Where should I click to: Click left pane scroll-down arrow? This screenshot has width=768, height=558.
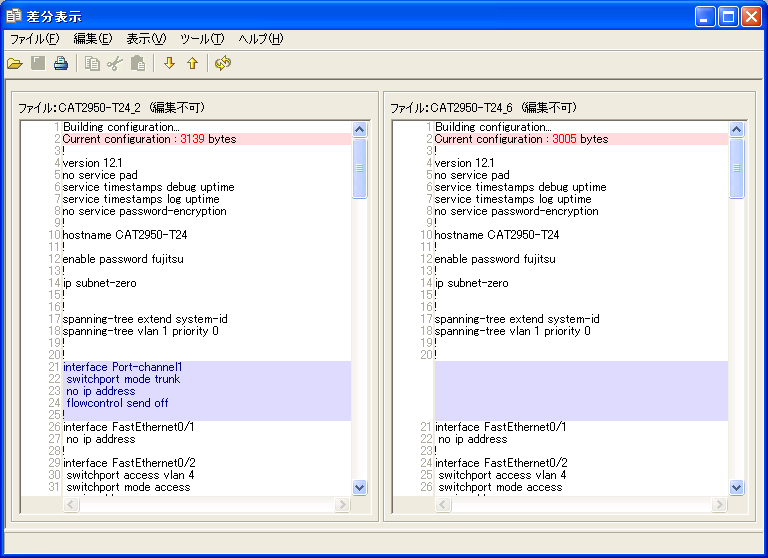click(360, 487)
